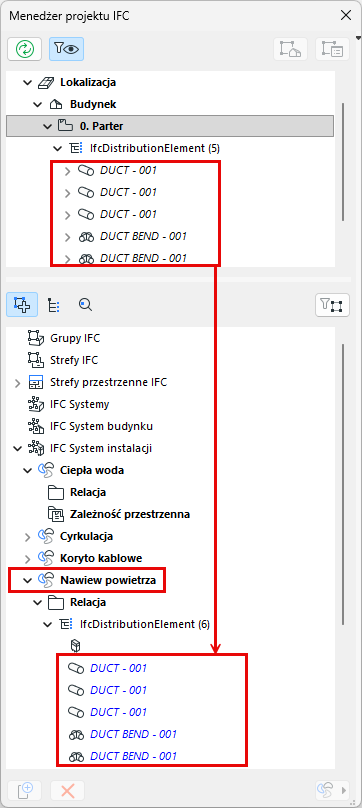The height and width of the screenshot is (808, 362).
Task: Select Grupy IFC in the list
Action: [75, 339]
